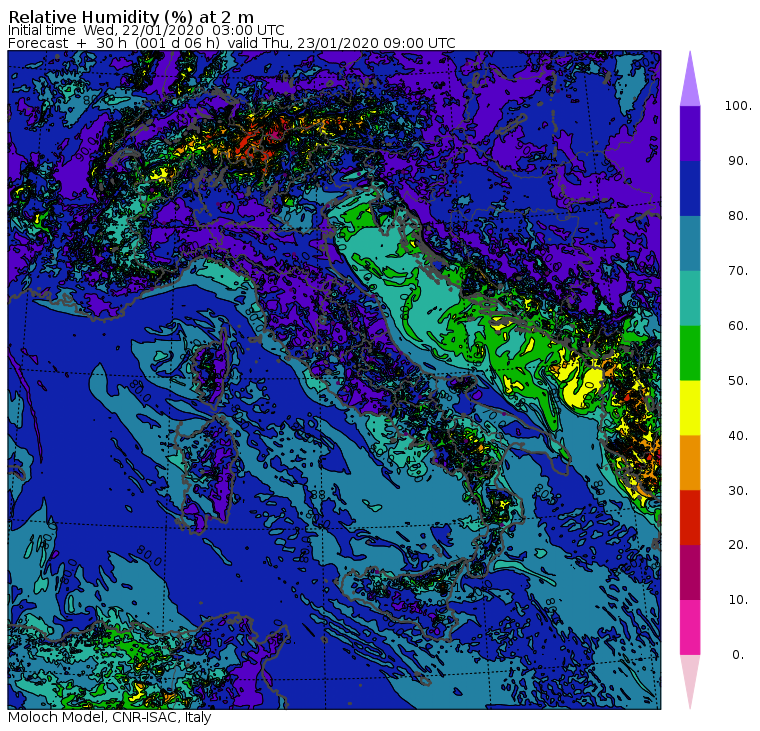Pick the 30-40 orange legend band

[x=690, y=463]
